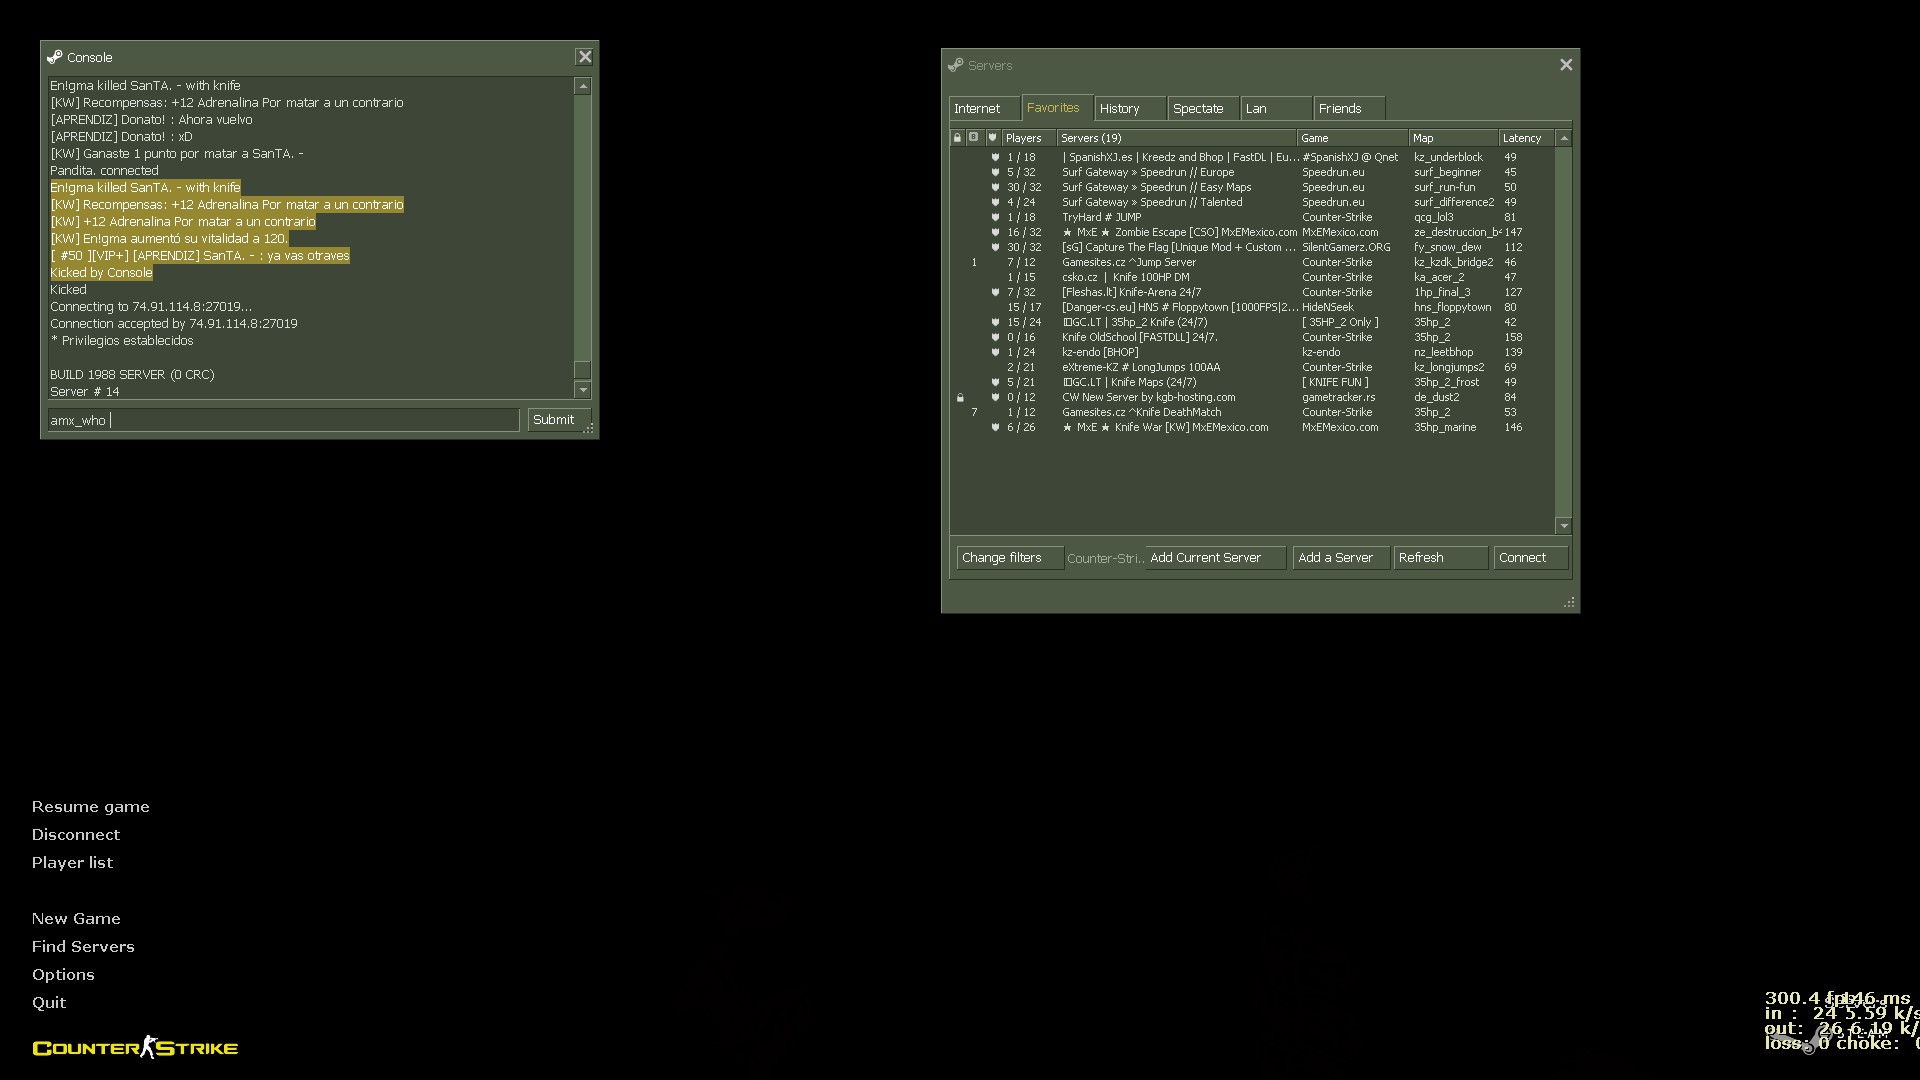Screen dimensions: 1920x1080
Task: Click the Connect button
Action: point(1531,558)
